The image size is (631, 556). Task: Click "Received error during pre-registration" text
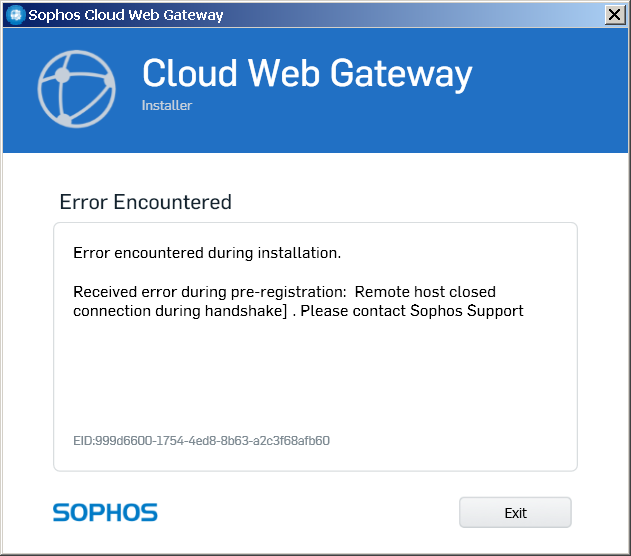tap(209, 292)
